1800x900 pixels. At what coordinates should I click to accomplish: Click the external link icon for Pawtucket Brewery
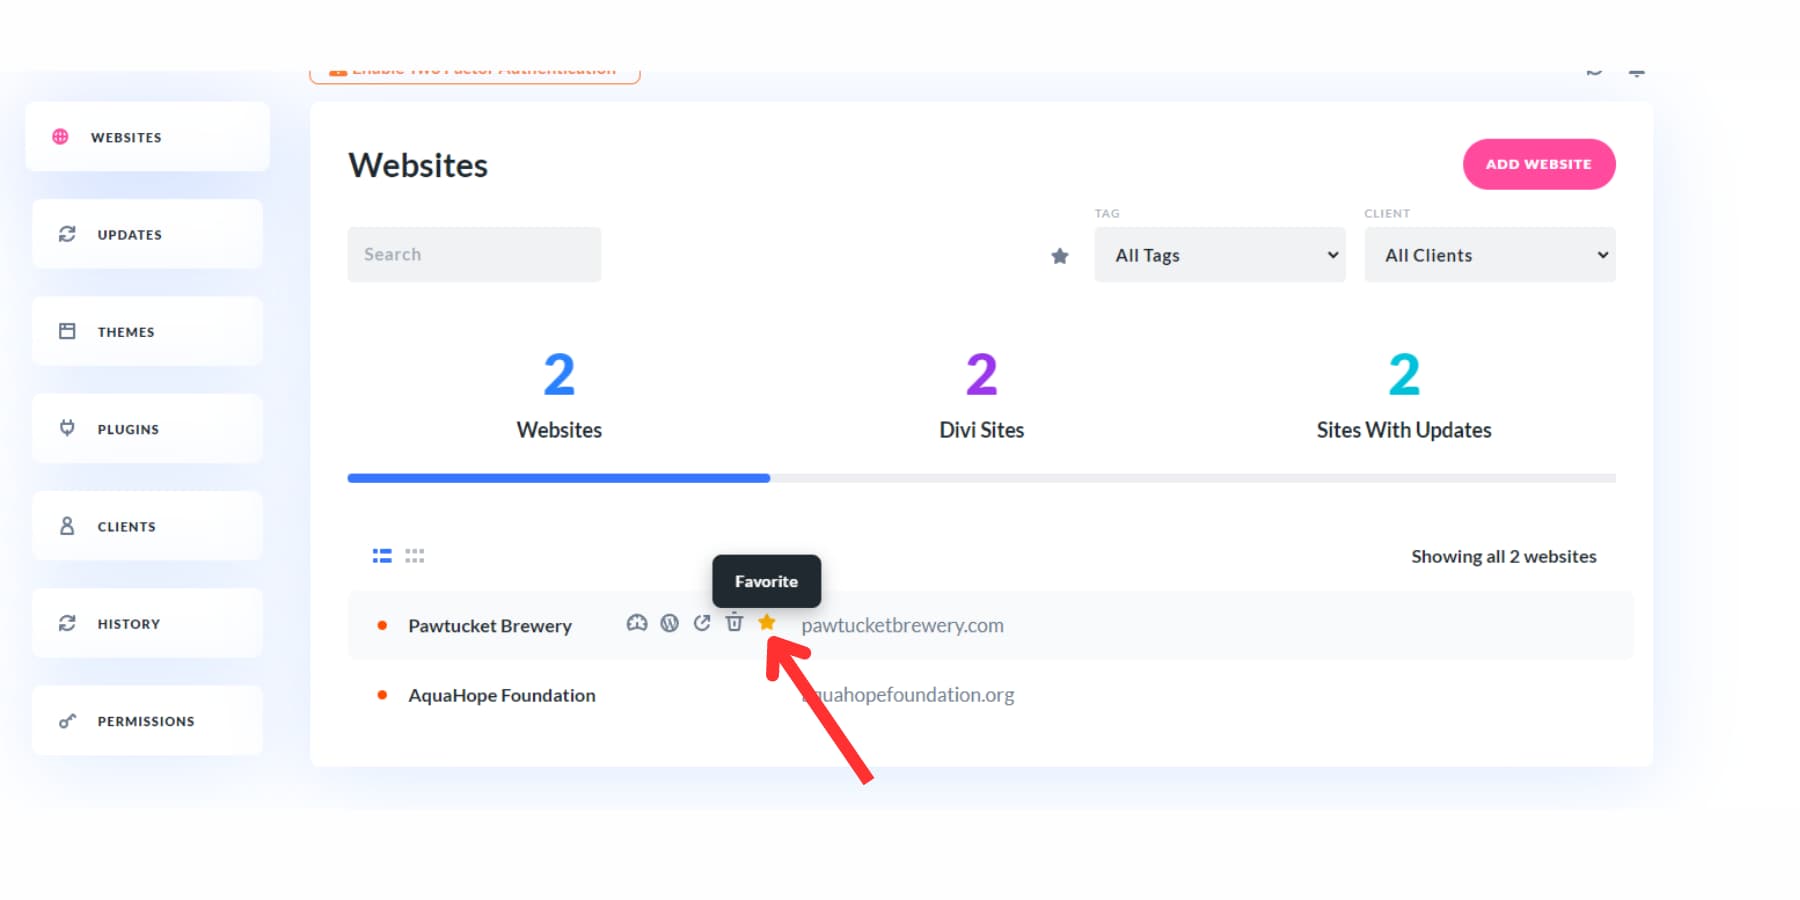(702, 624)
